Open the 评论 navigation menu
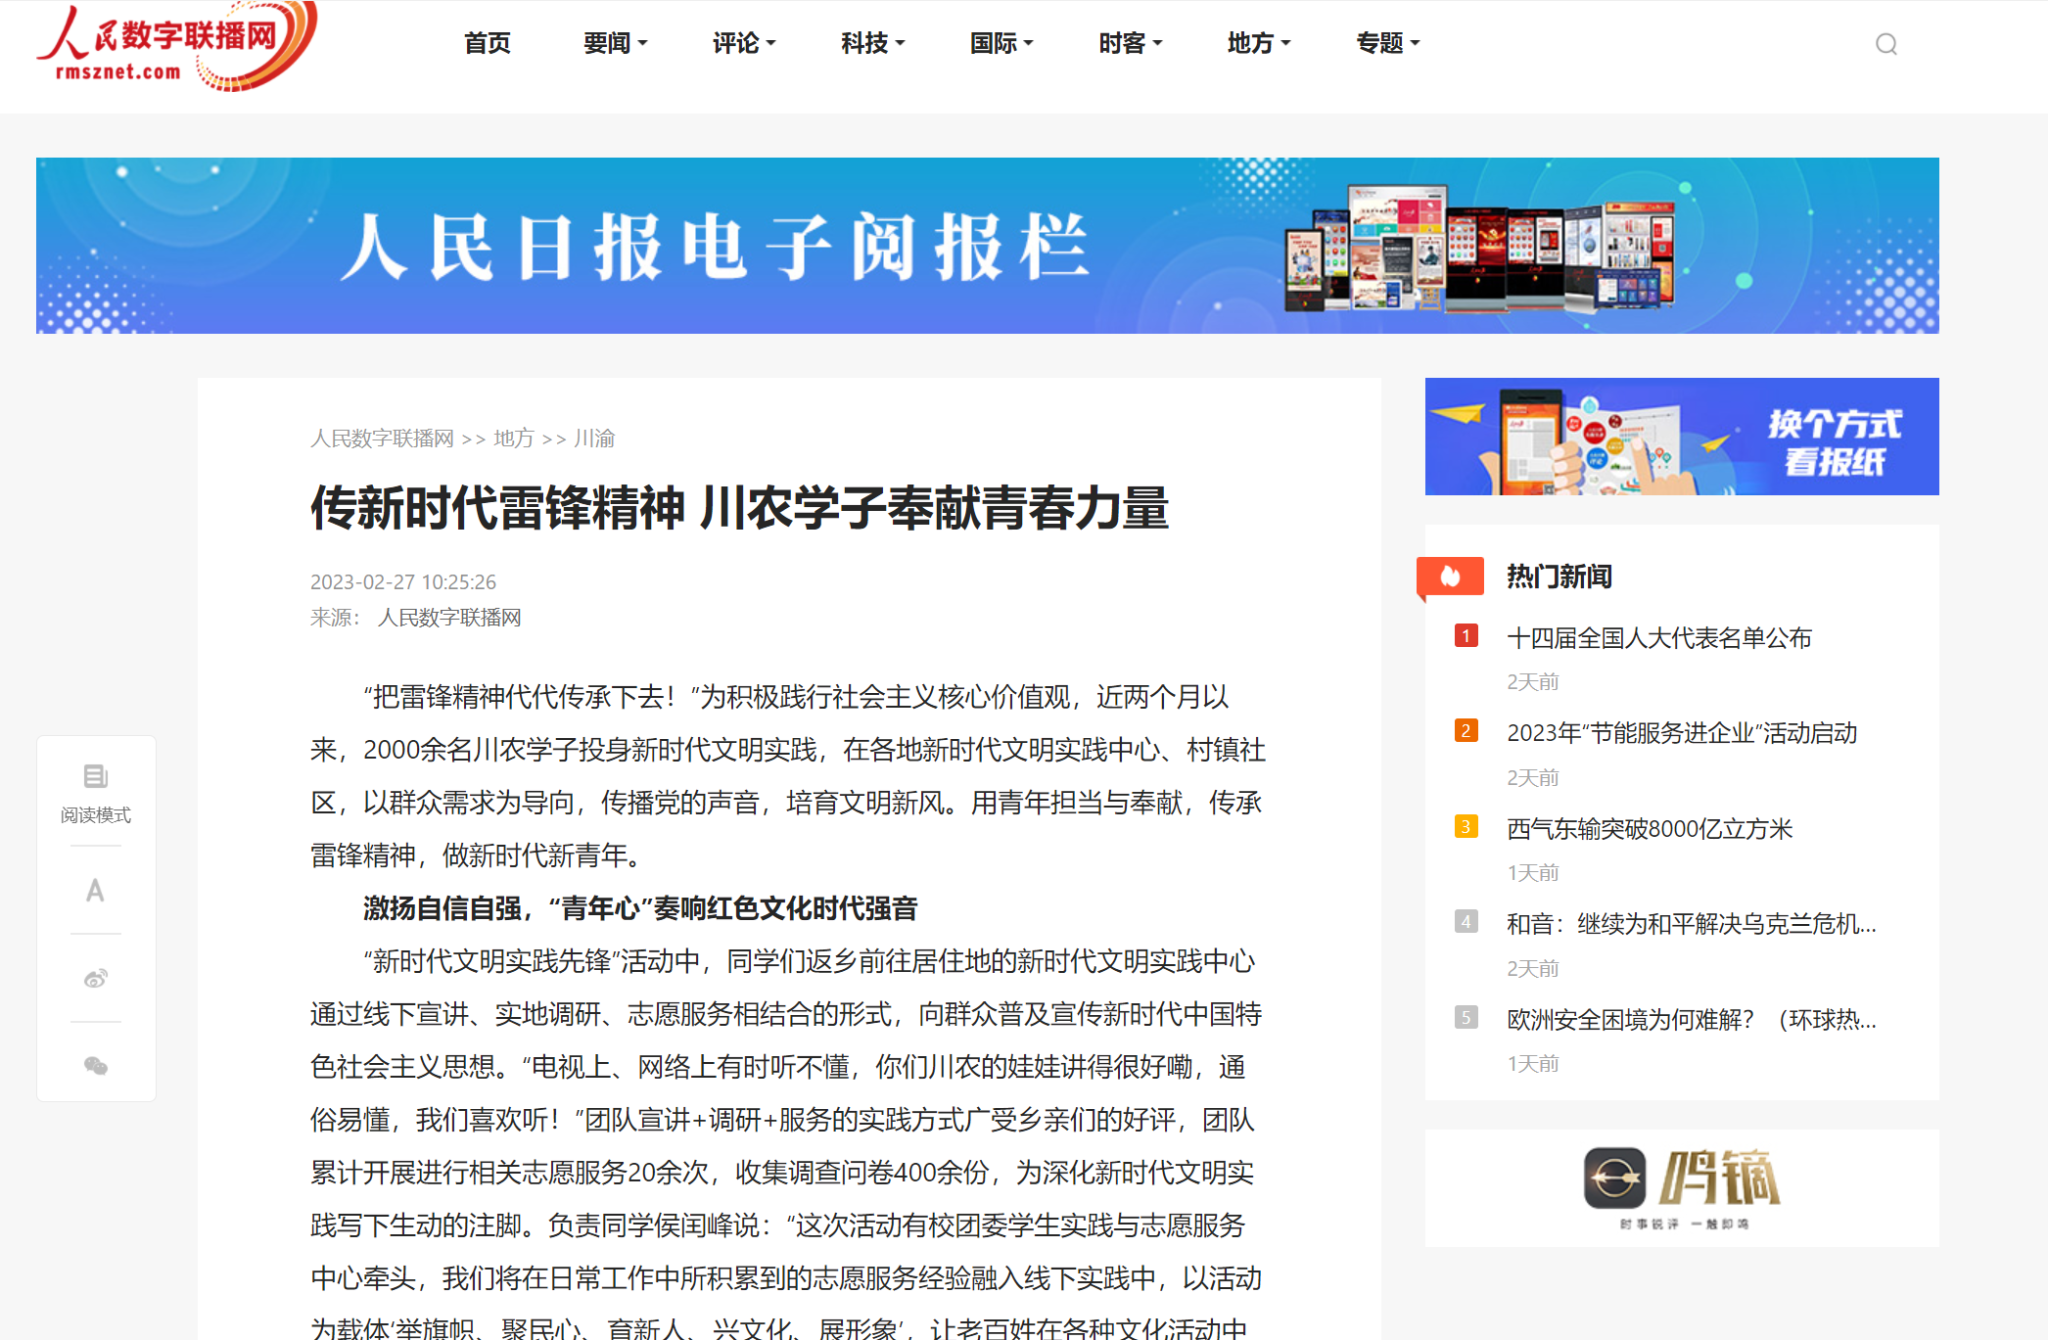This screenshot has height=1340, width=2048. (743, 43)
